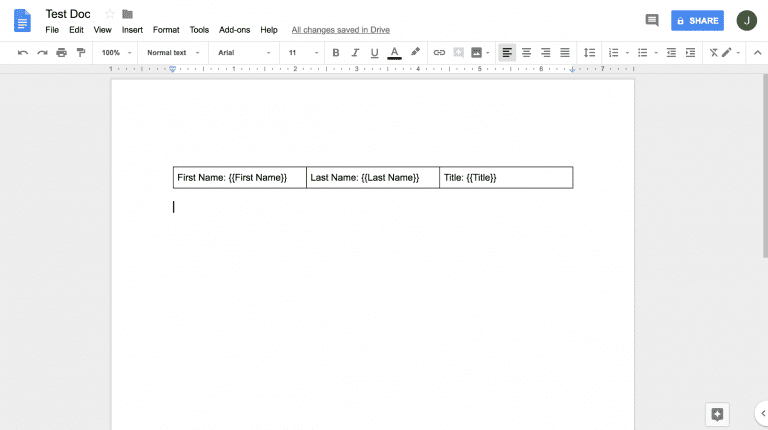
Task: Click the Explore button at bottom right
Action: (716, 414)
